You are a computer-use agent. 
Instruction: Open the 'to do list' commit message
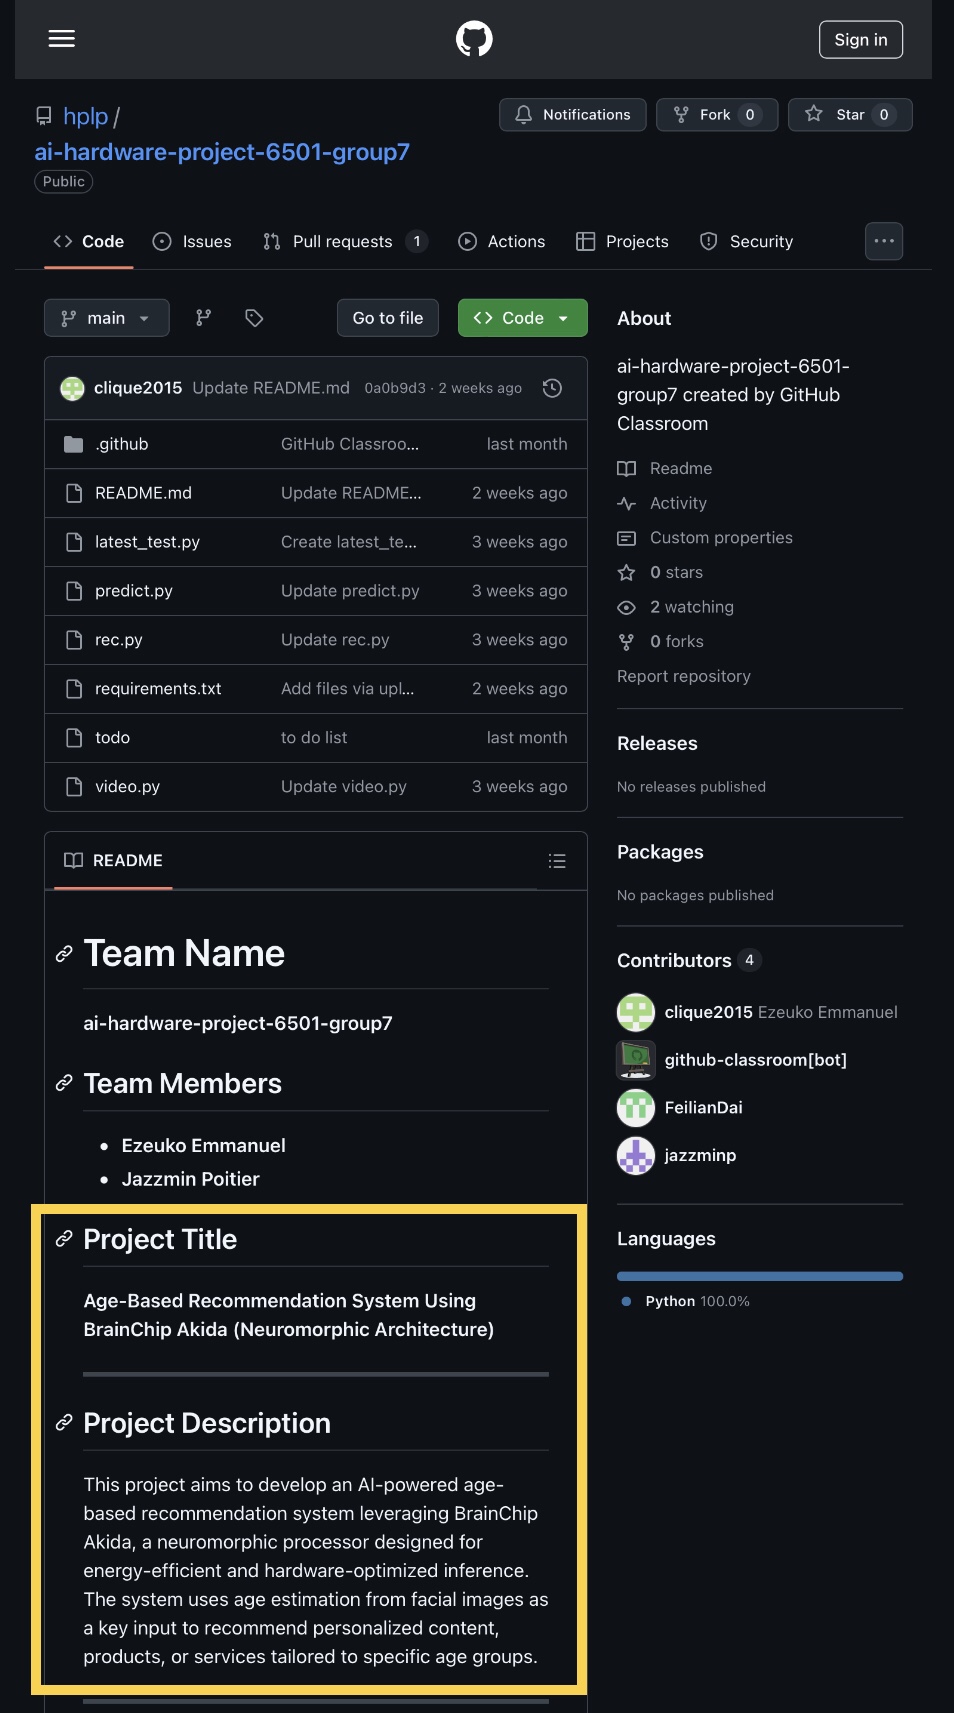[x=314, y=738]
